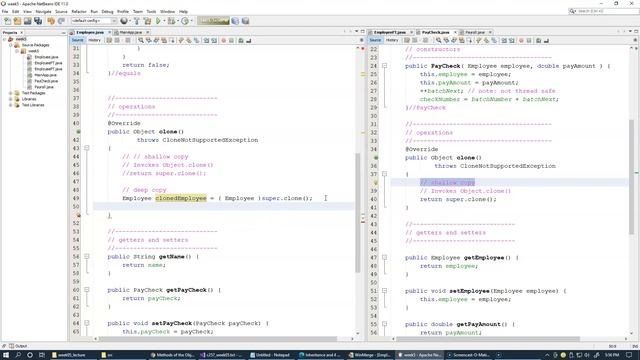640x360 pixels.
Task: Click the Employee editor vertical scrollbar
Action: (358, 212)
